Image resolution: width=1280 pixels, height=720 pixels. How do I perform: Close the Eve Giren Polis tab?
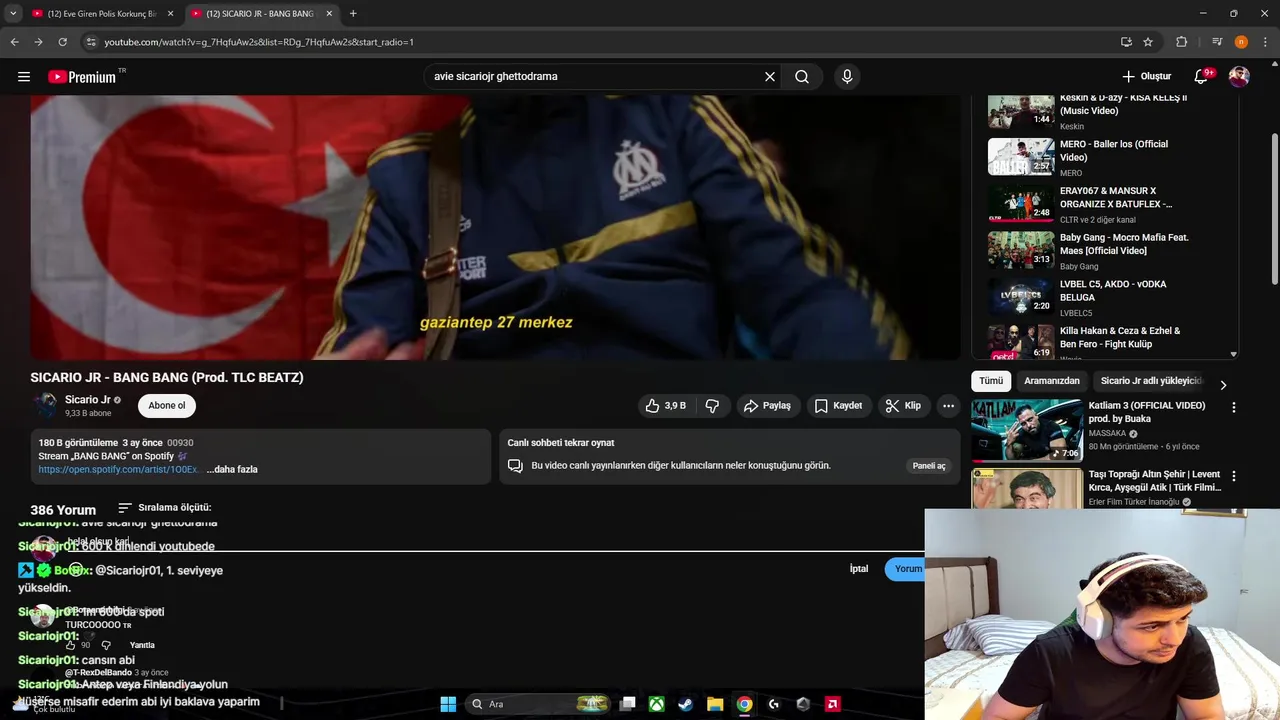pyautogui.click(x=170, y=13)
